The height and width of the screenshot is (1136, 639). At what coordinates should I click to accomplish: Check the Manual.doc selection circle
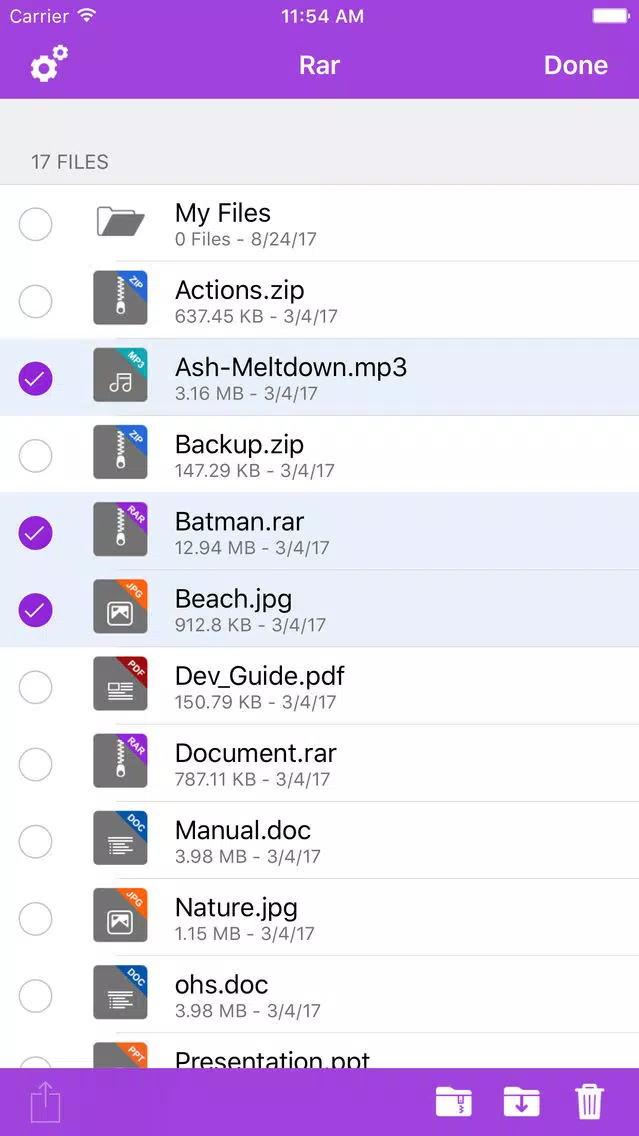(36, 841)
